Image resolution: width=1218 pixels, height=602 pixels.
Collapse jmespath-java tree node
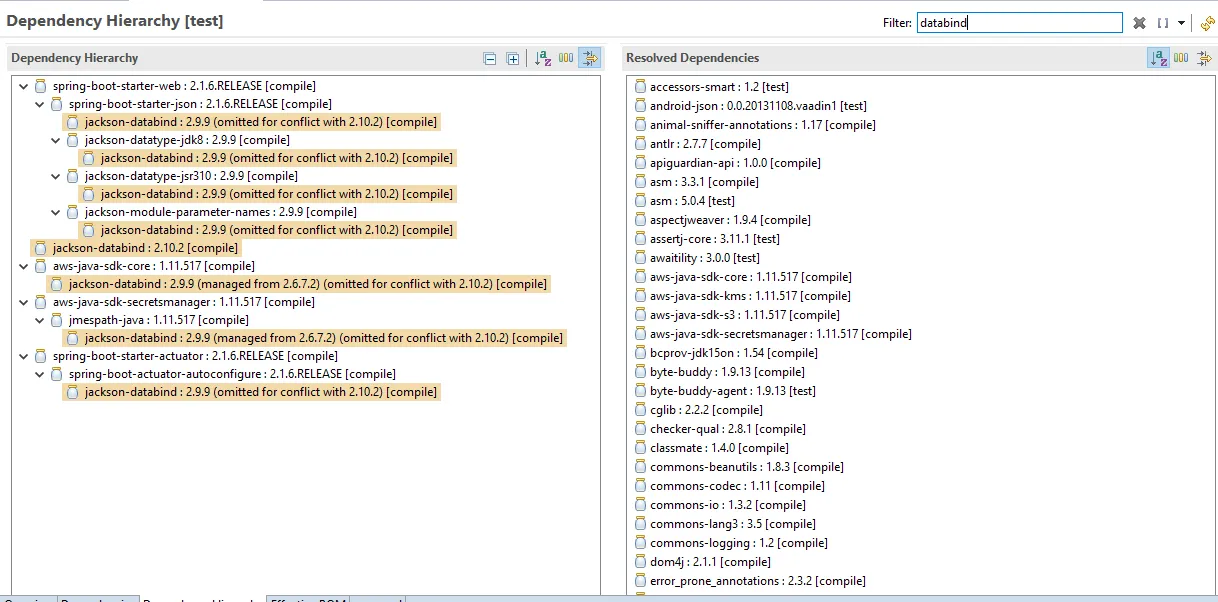click(x=40, y=320)
